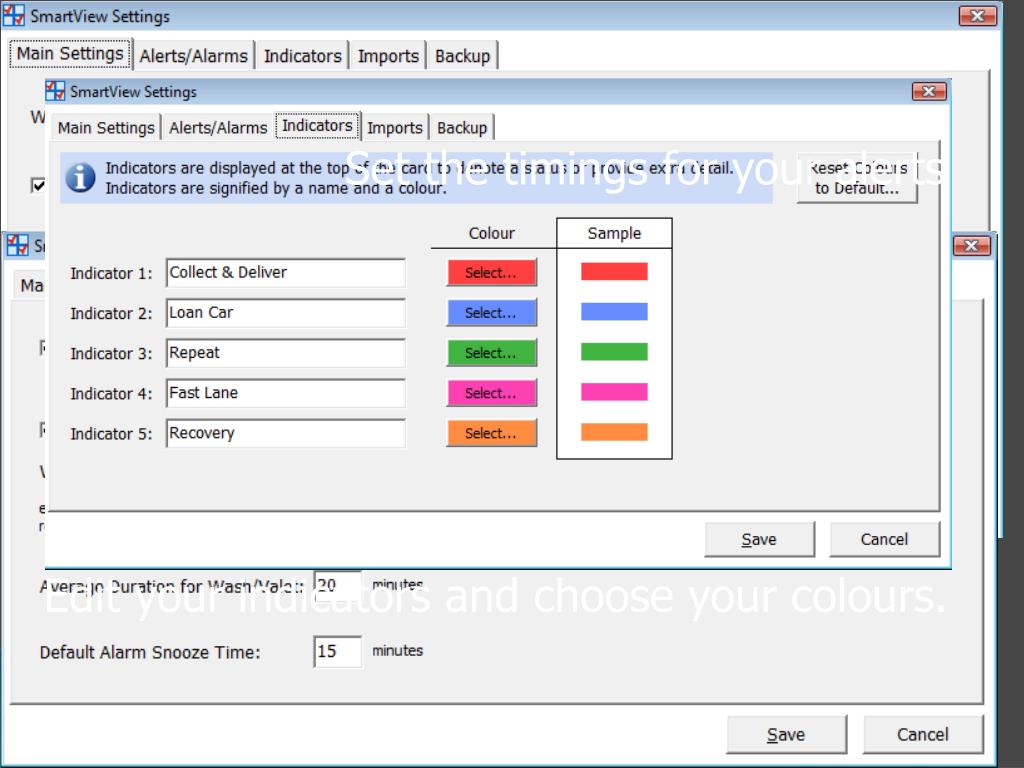Open Main Settings tab in front Indicators window
This screenshot has height=768, width=1024.
(106, 127)
